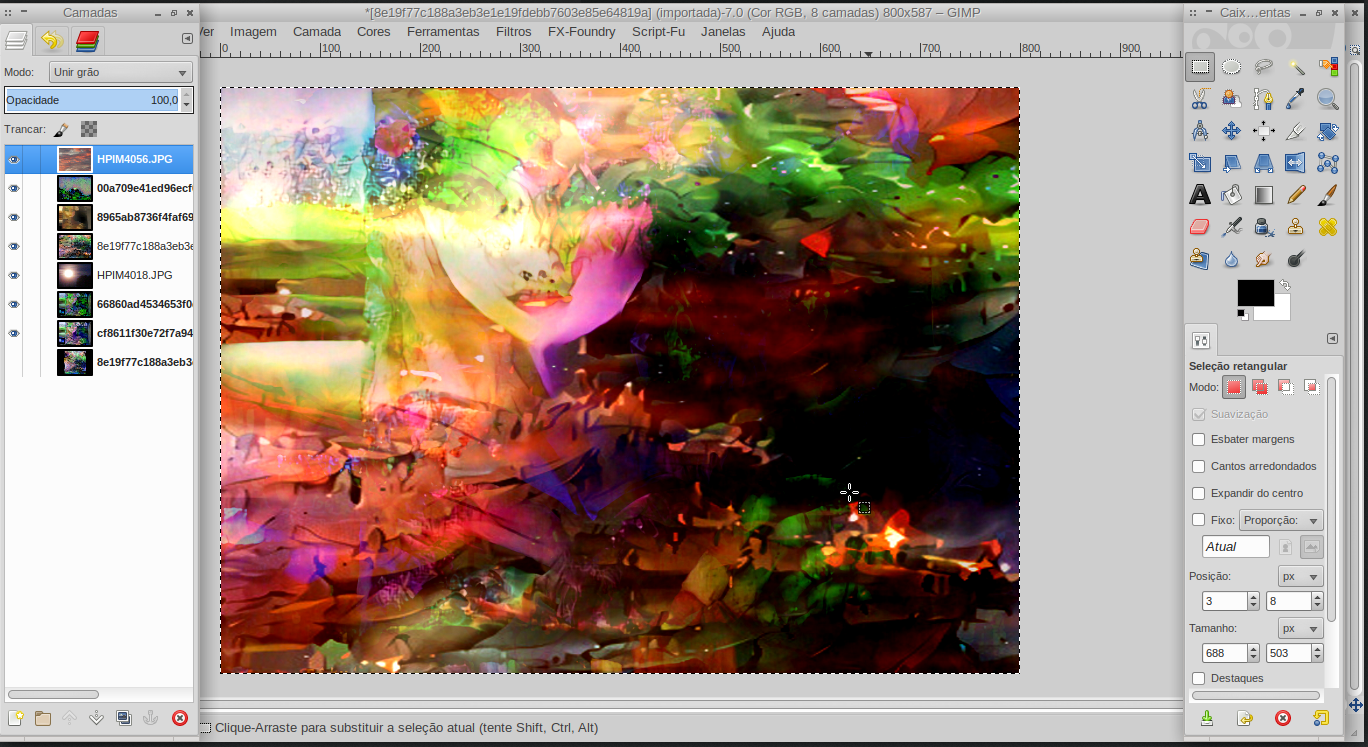Open the Cores menu
Screen dimensions: 1368x747
374,32
